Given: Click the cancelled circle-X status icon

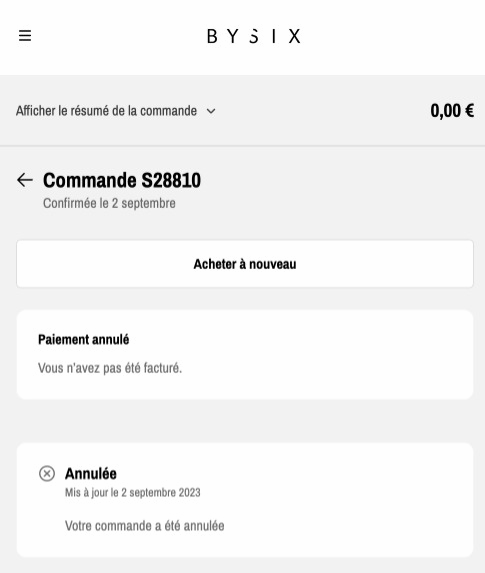Looking at the screenshot, I should pos(47,474).
